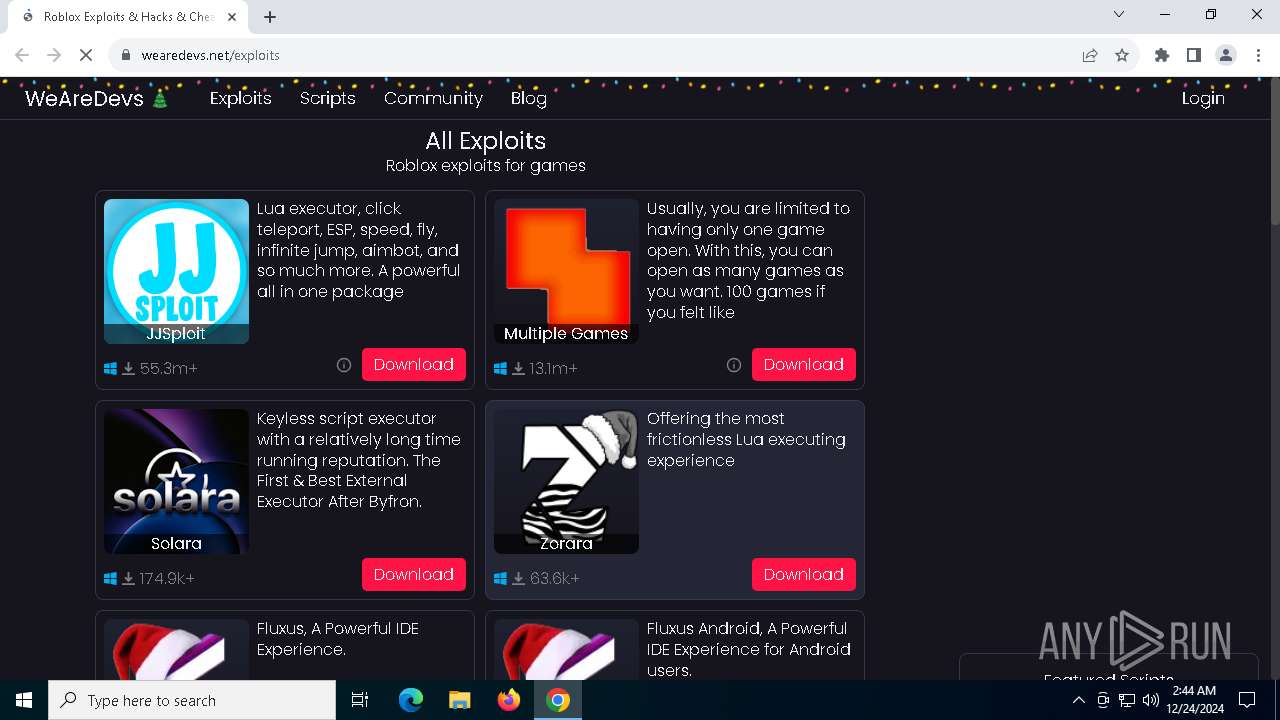Screen dimensions: 1280x720
Task: Open the JJSploit logo thumbnail
Action: pyautogui.click(x=176, y=271)
